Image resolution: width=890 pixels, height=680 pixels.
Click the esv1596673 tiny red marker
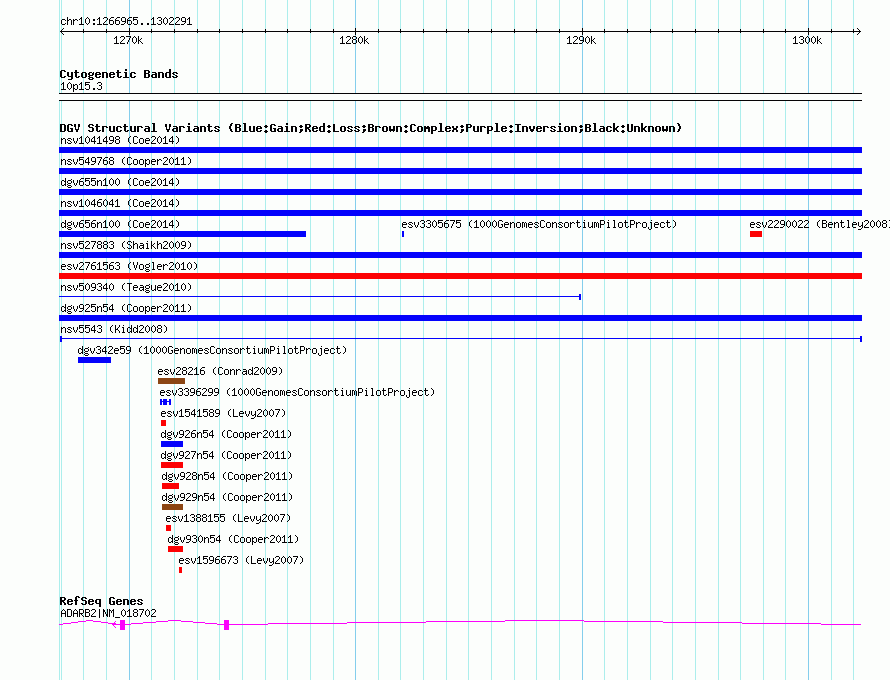coord(180,570)
